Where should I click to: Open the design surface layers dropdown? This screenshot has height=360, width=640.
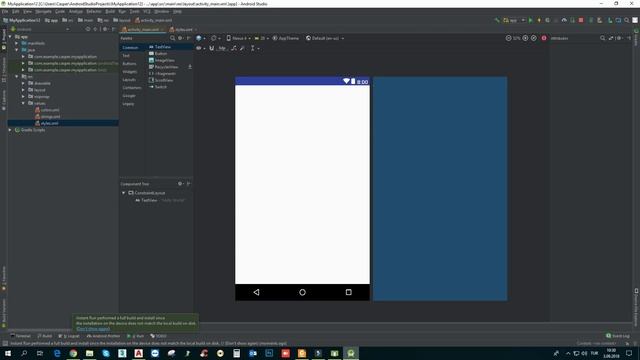click(x=200, y=38)
